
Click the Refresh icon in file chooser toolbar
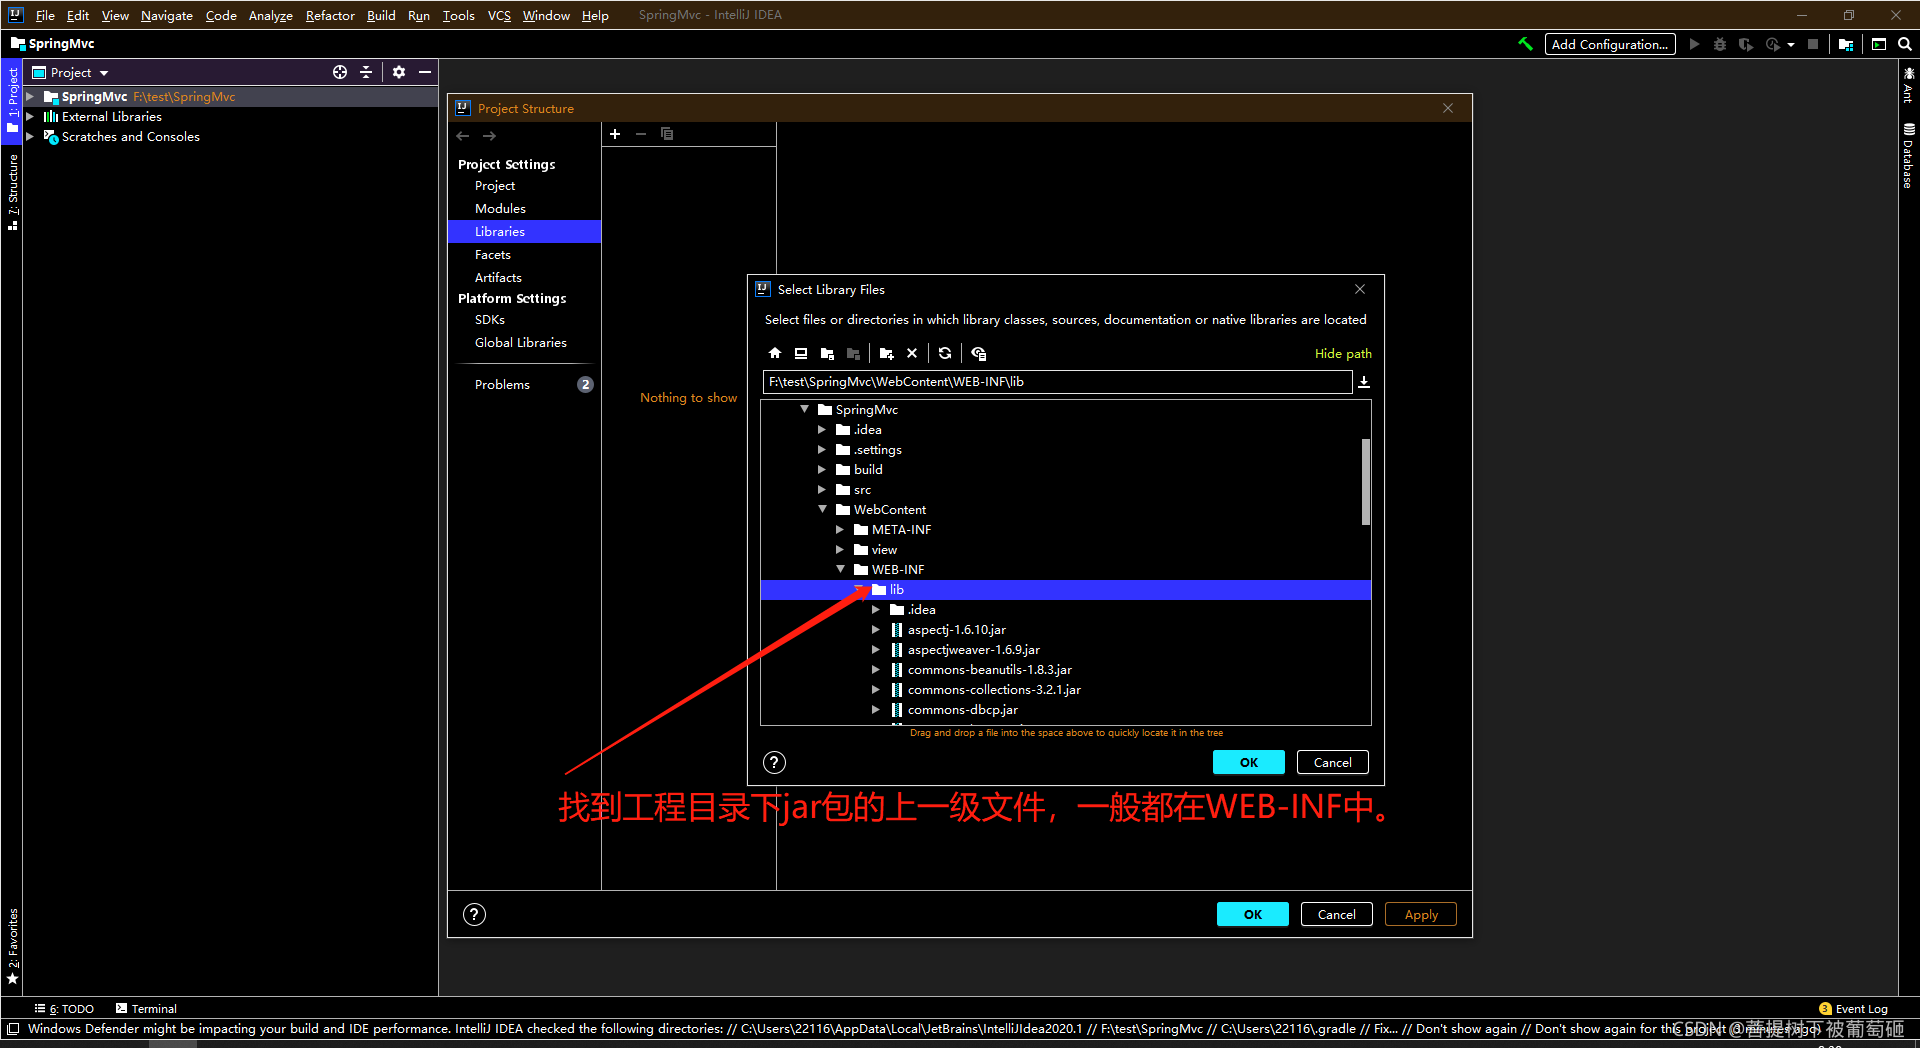click(x=945, y=353)
